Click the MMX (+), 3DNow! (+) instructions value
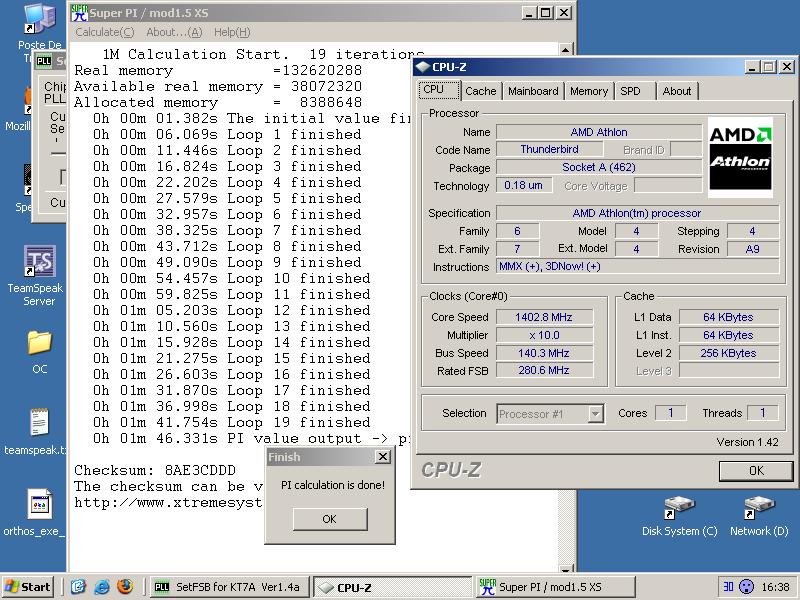 tap(637, 266)
